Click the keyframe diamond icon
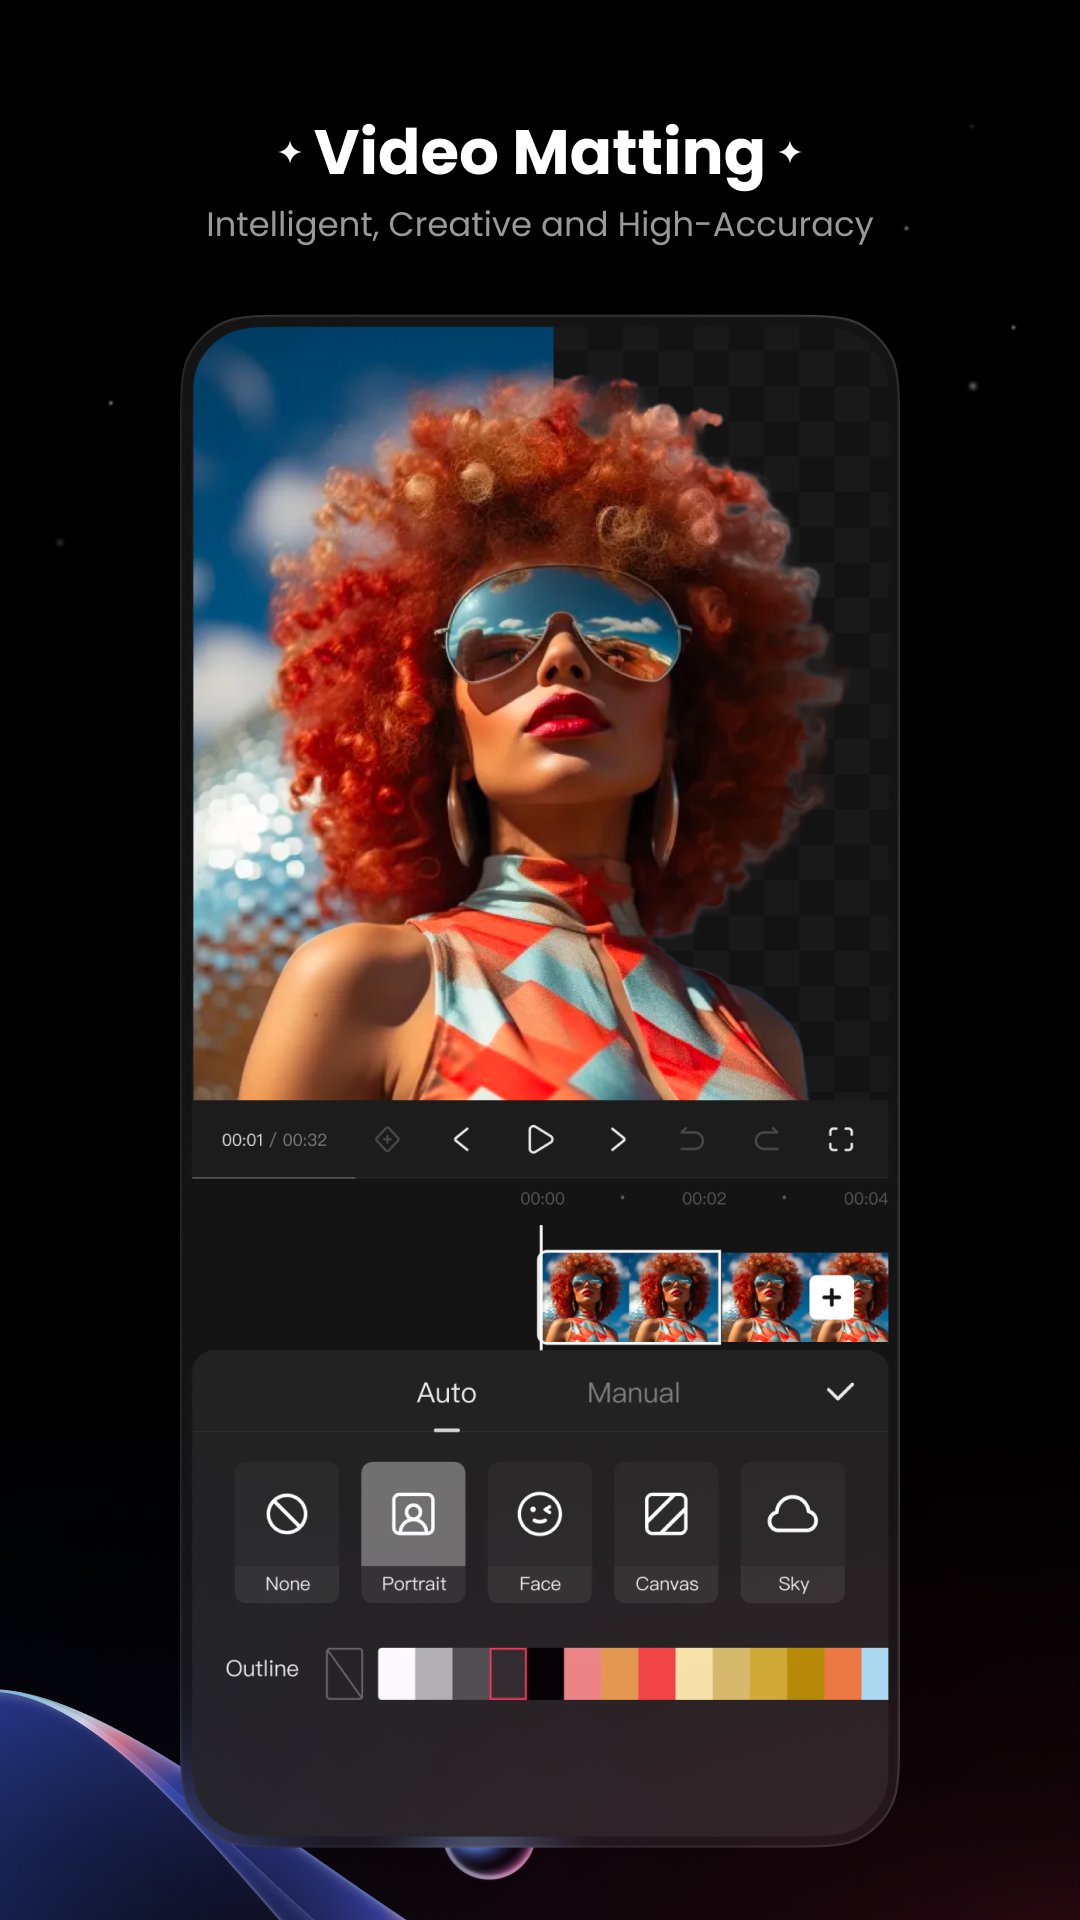 click(387, 1139)
